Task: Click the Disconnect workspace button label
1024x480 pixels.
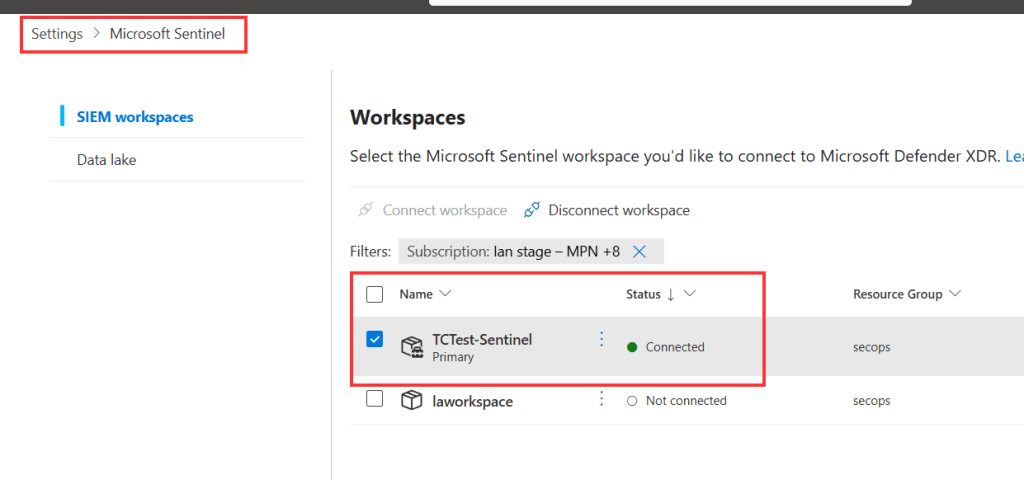Action: pyautogui.click(x=619, y=210)
